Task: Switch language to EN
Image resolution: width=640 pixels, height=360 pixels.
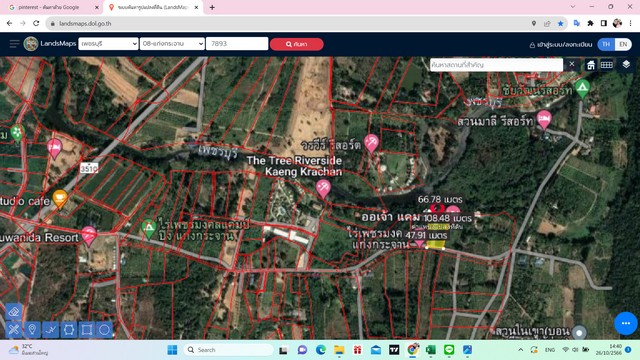Action: click(x=623, y=44)
